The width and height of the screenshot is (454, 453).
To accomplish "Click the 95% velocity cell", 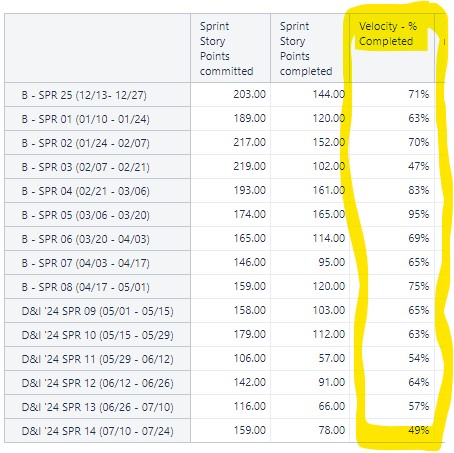I will (x=392, y=215).
